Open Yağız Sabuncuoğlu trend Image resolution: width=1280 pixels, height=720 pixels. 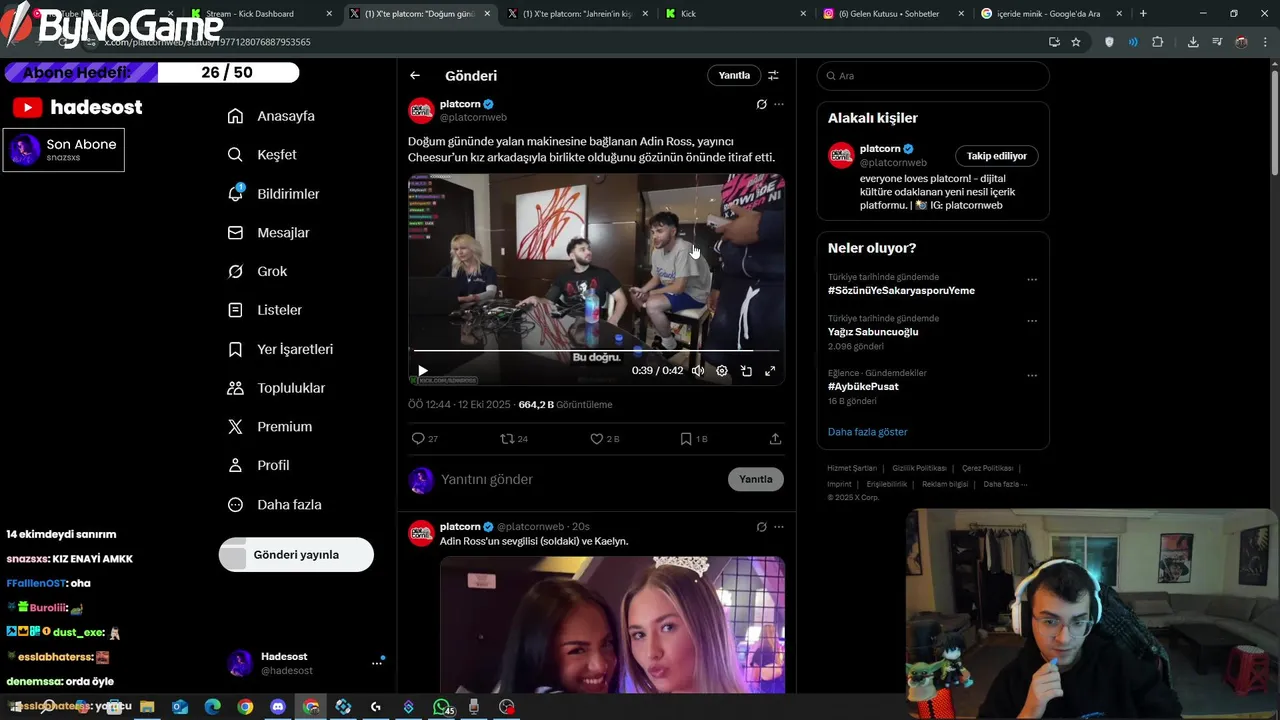873,332
